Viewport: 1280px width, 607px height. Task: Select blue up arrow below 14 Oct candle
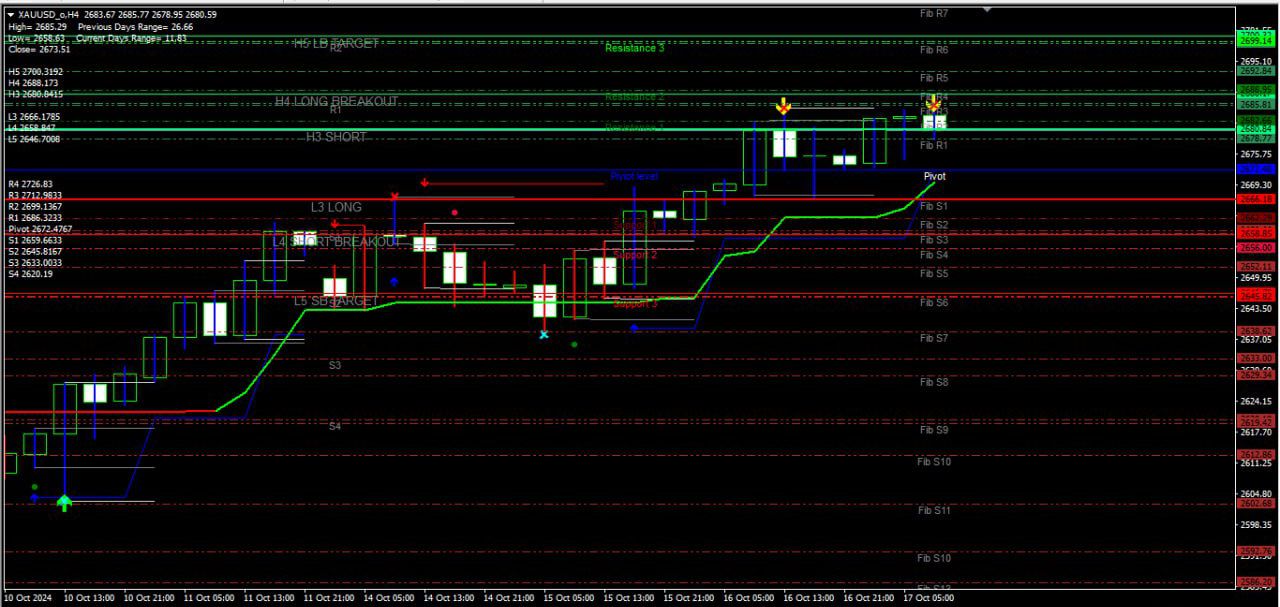(x=394, y=282)
